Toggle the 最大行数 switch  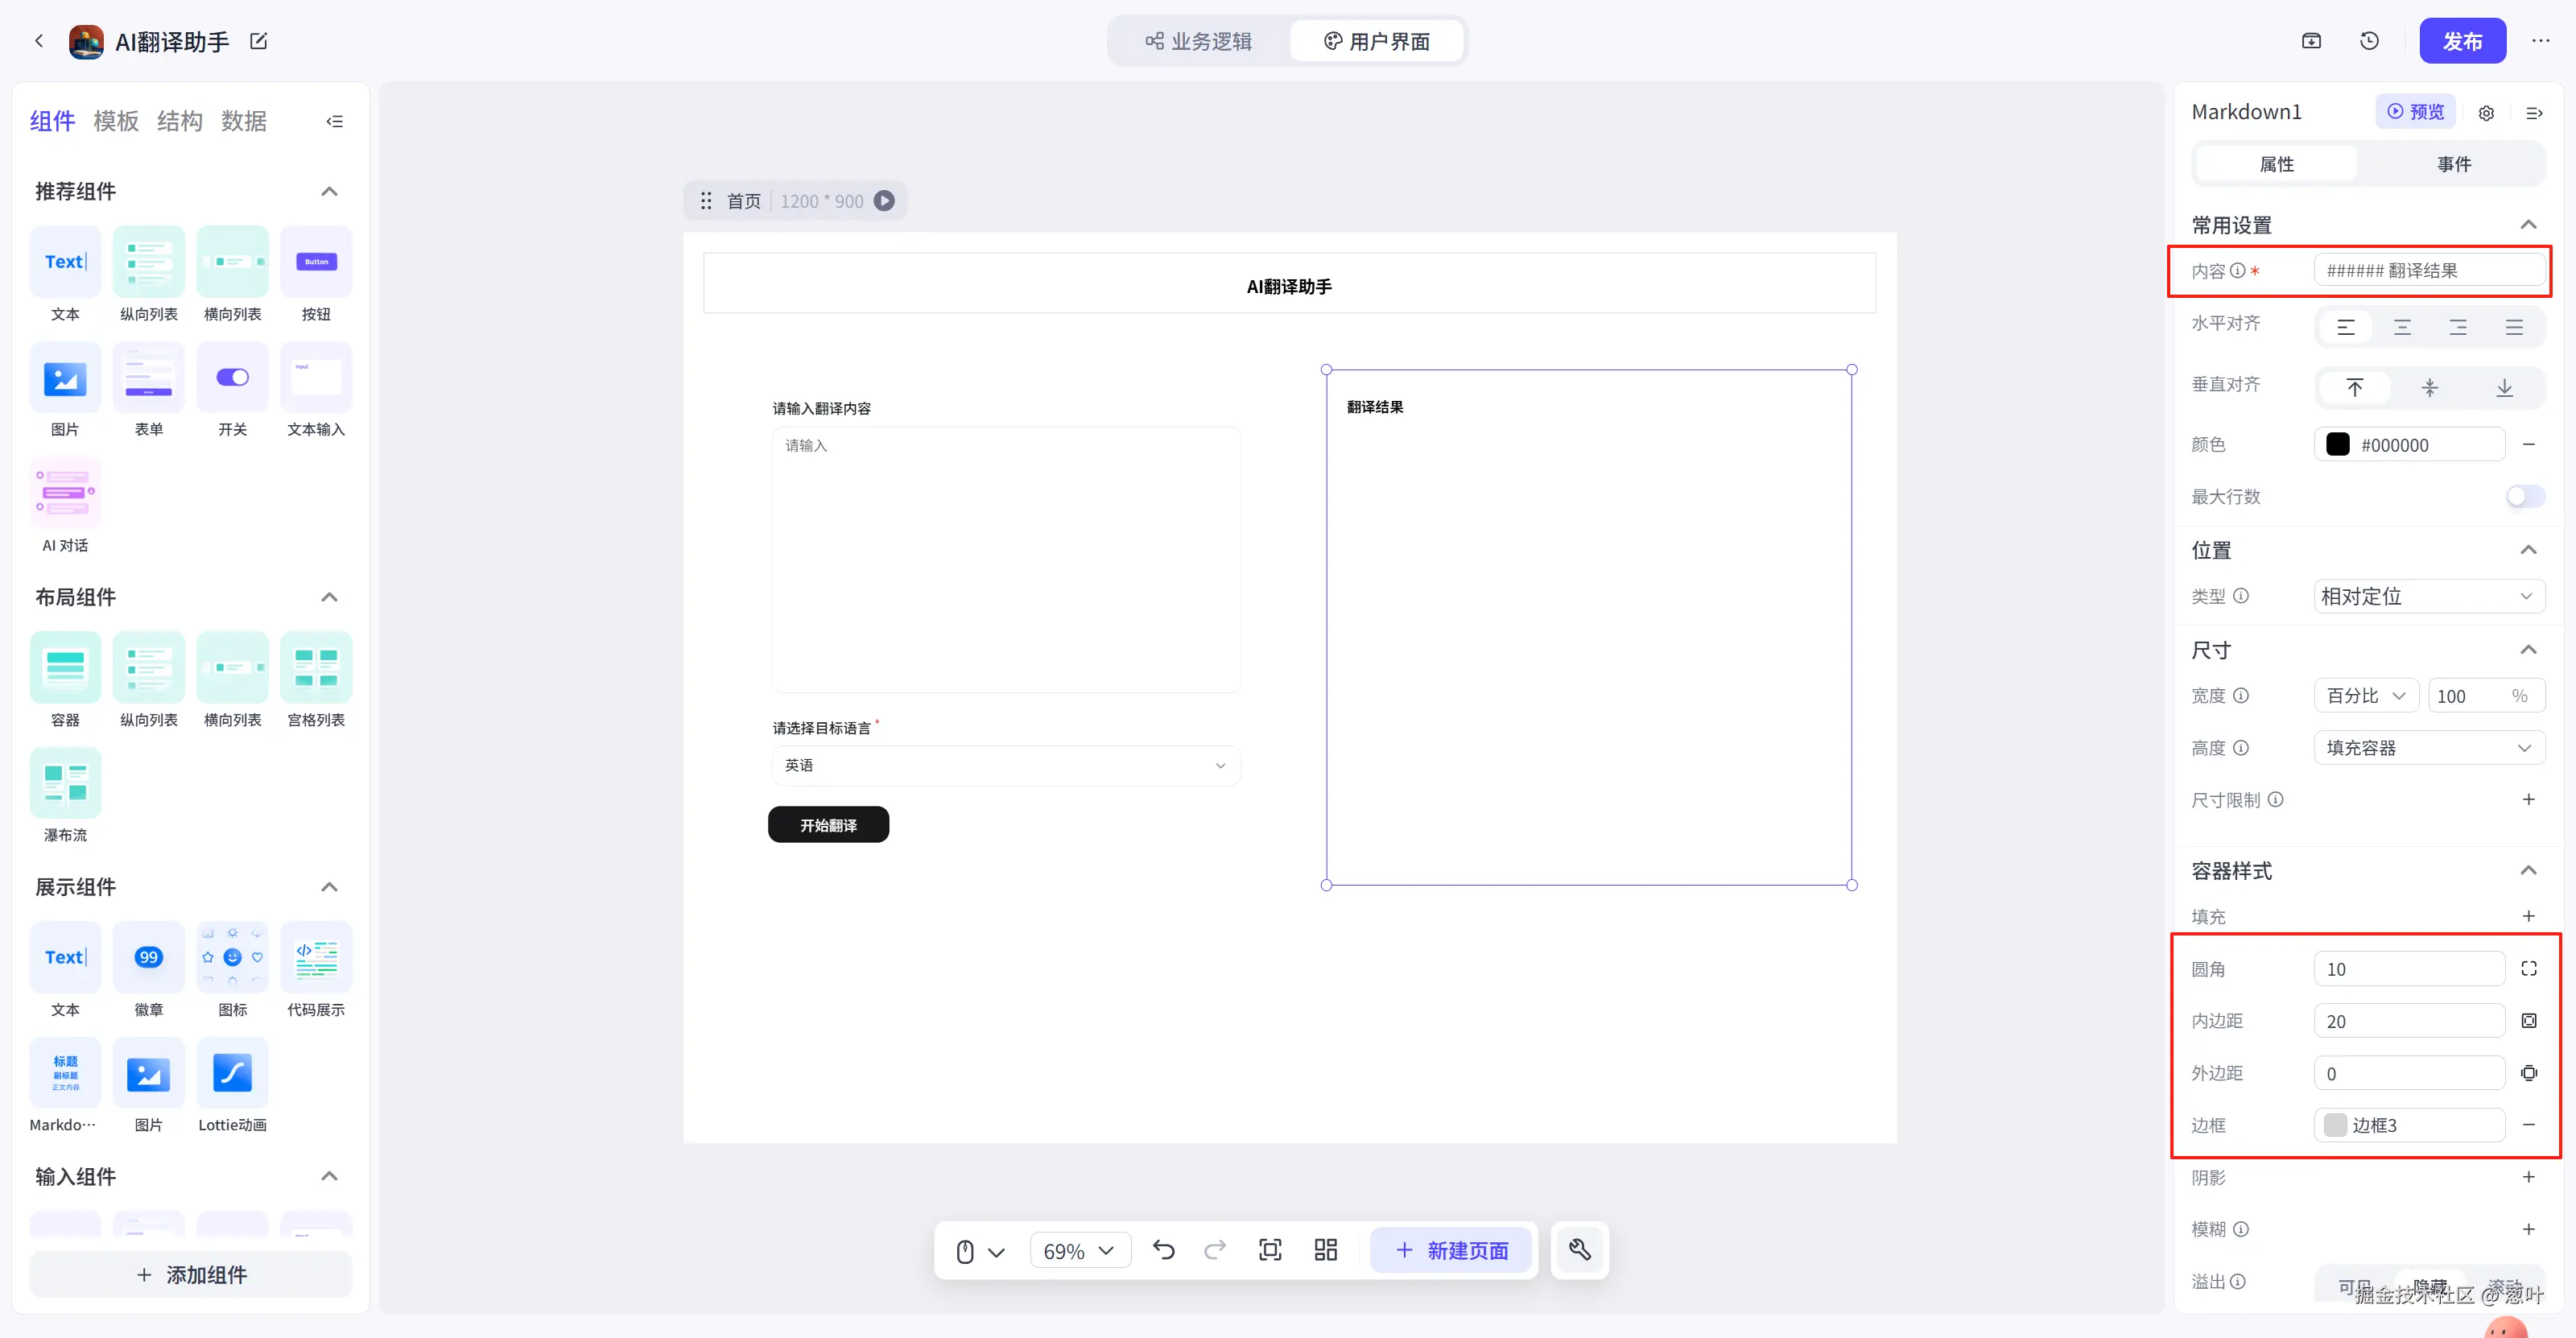coord(2524,497)
